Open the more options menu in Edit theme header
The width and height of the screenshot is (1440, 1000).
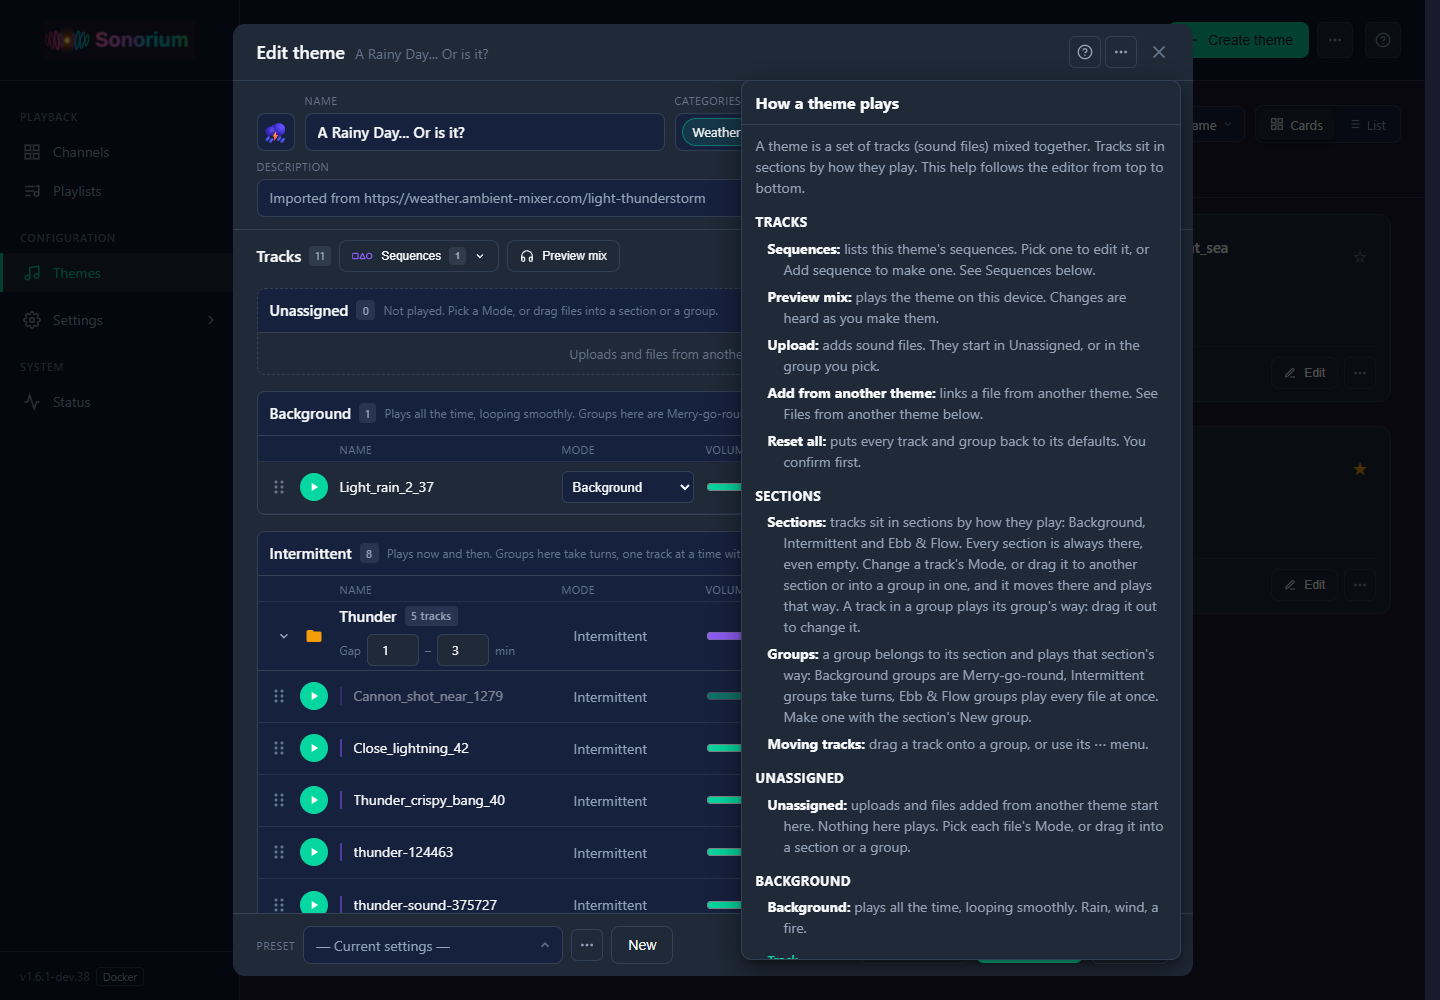tap(1121, 52)
